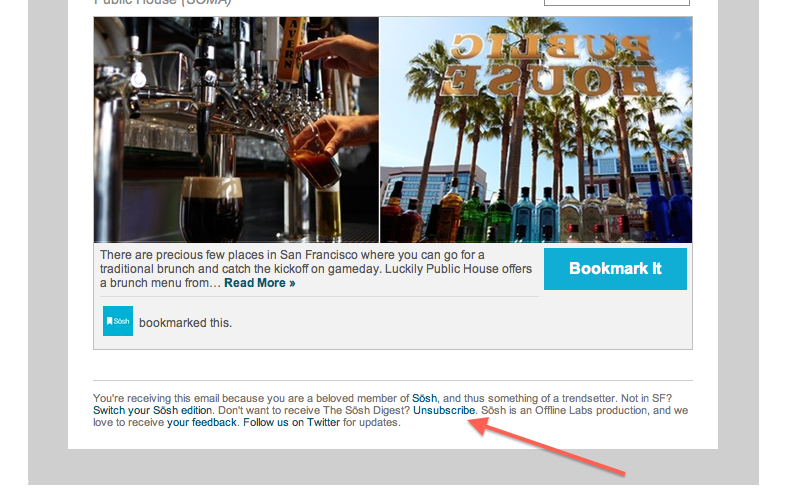The height and width of the screenshot is (502, 788).
Task: Open the Sösh link in footer
Action: (424, 398)
